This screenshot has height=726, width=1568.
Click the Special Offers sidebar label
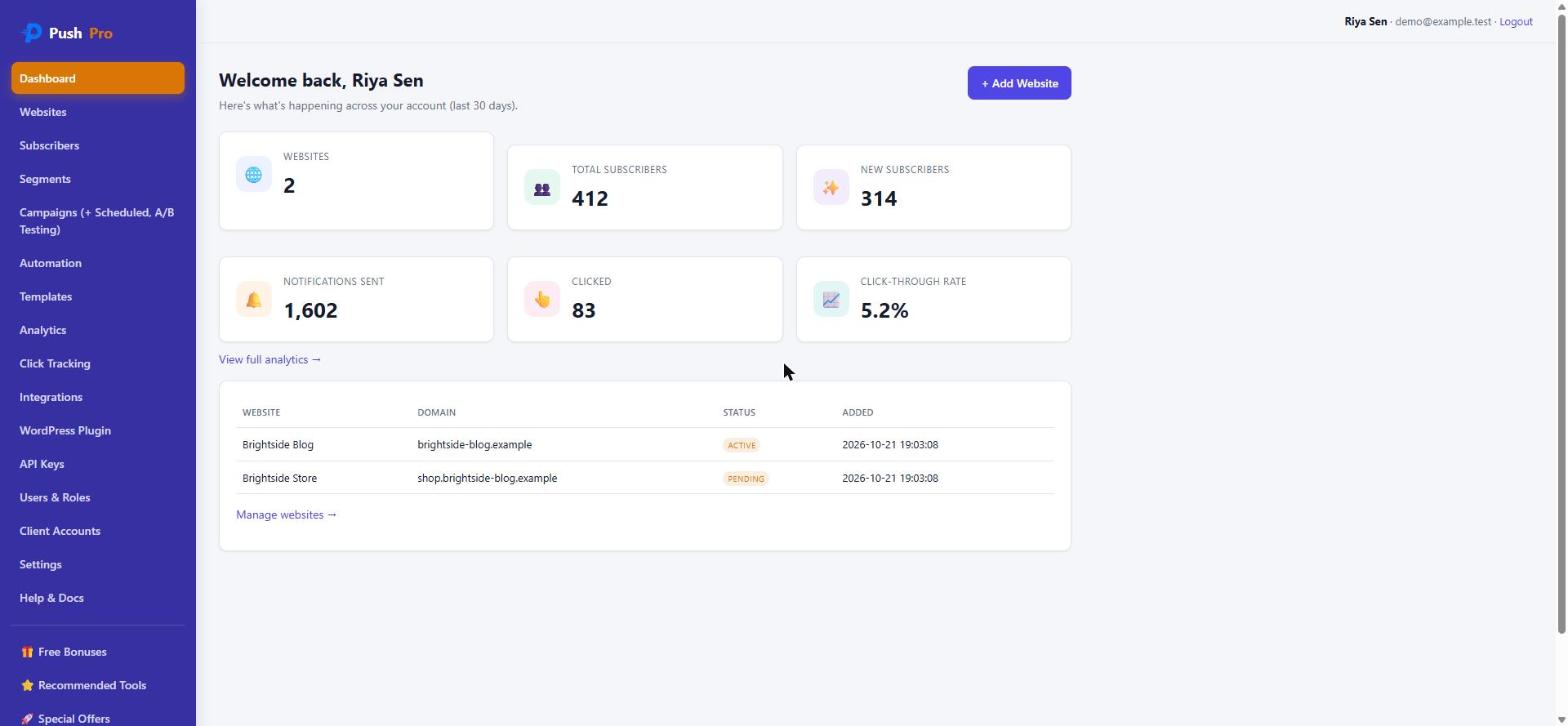point(74,719)
